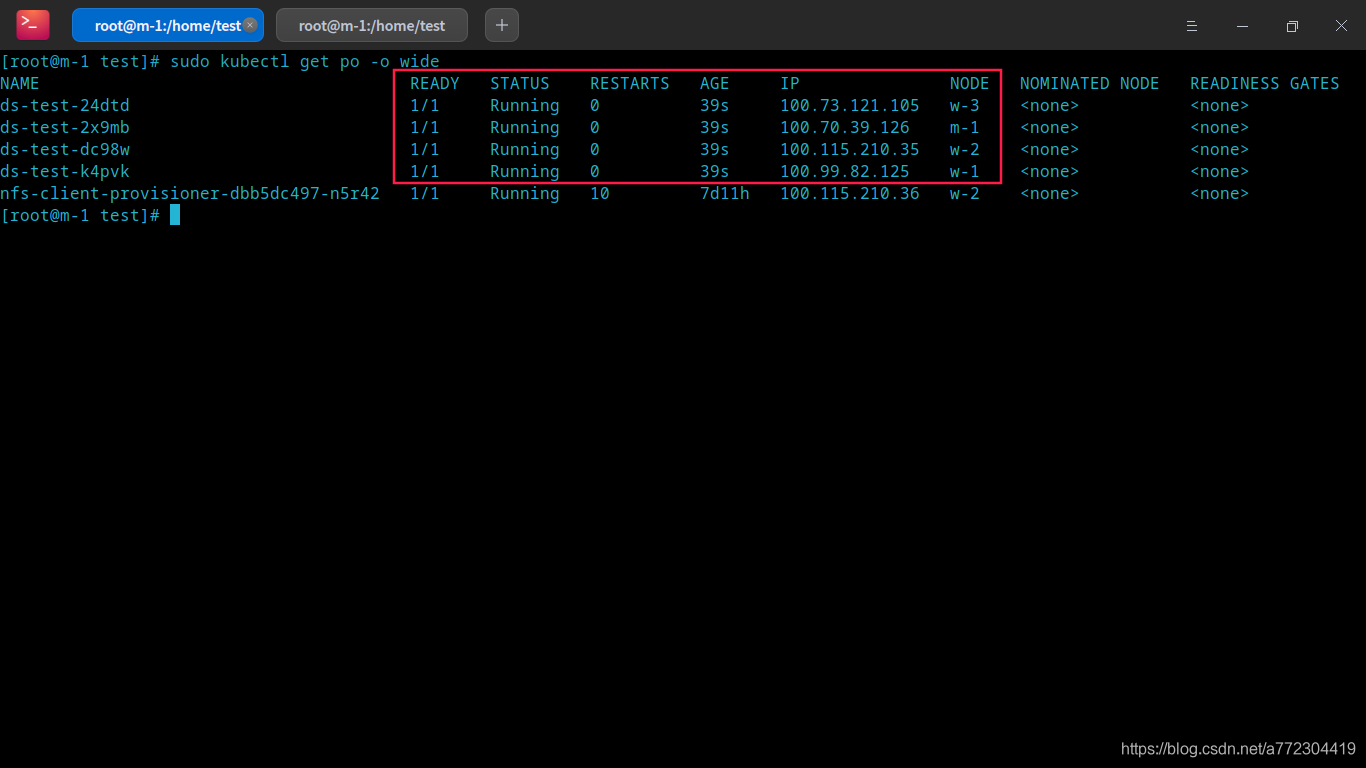1366x768 pixels.
Task: Click node value w-1
Action: (965, 172)
